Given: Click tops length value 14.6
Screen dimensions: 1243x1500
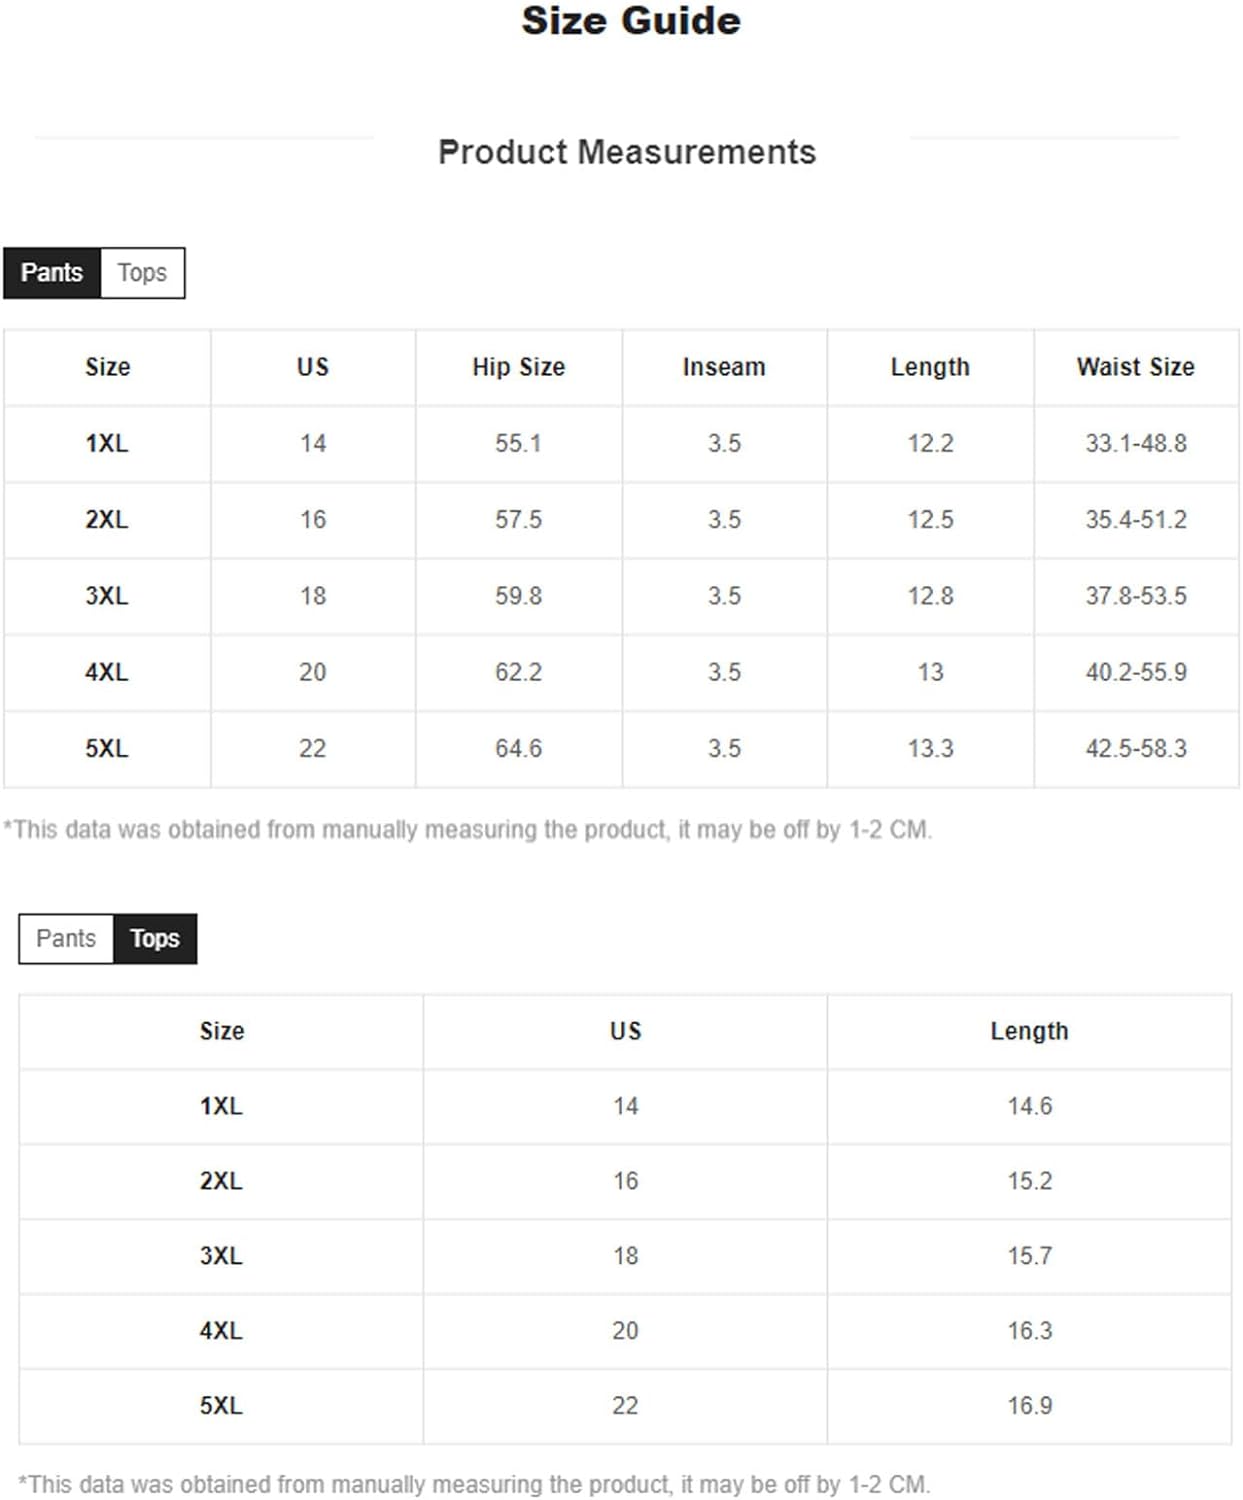Looking at the screenshot, I should [1030, 1106].
